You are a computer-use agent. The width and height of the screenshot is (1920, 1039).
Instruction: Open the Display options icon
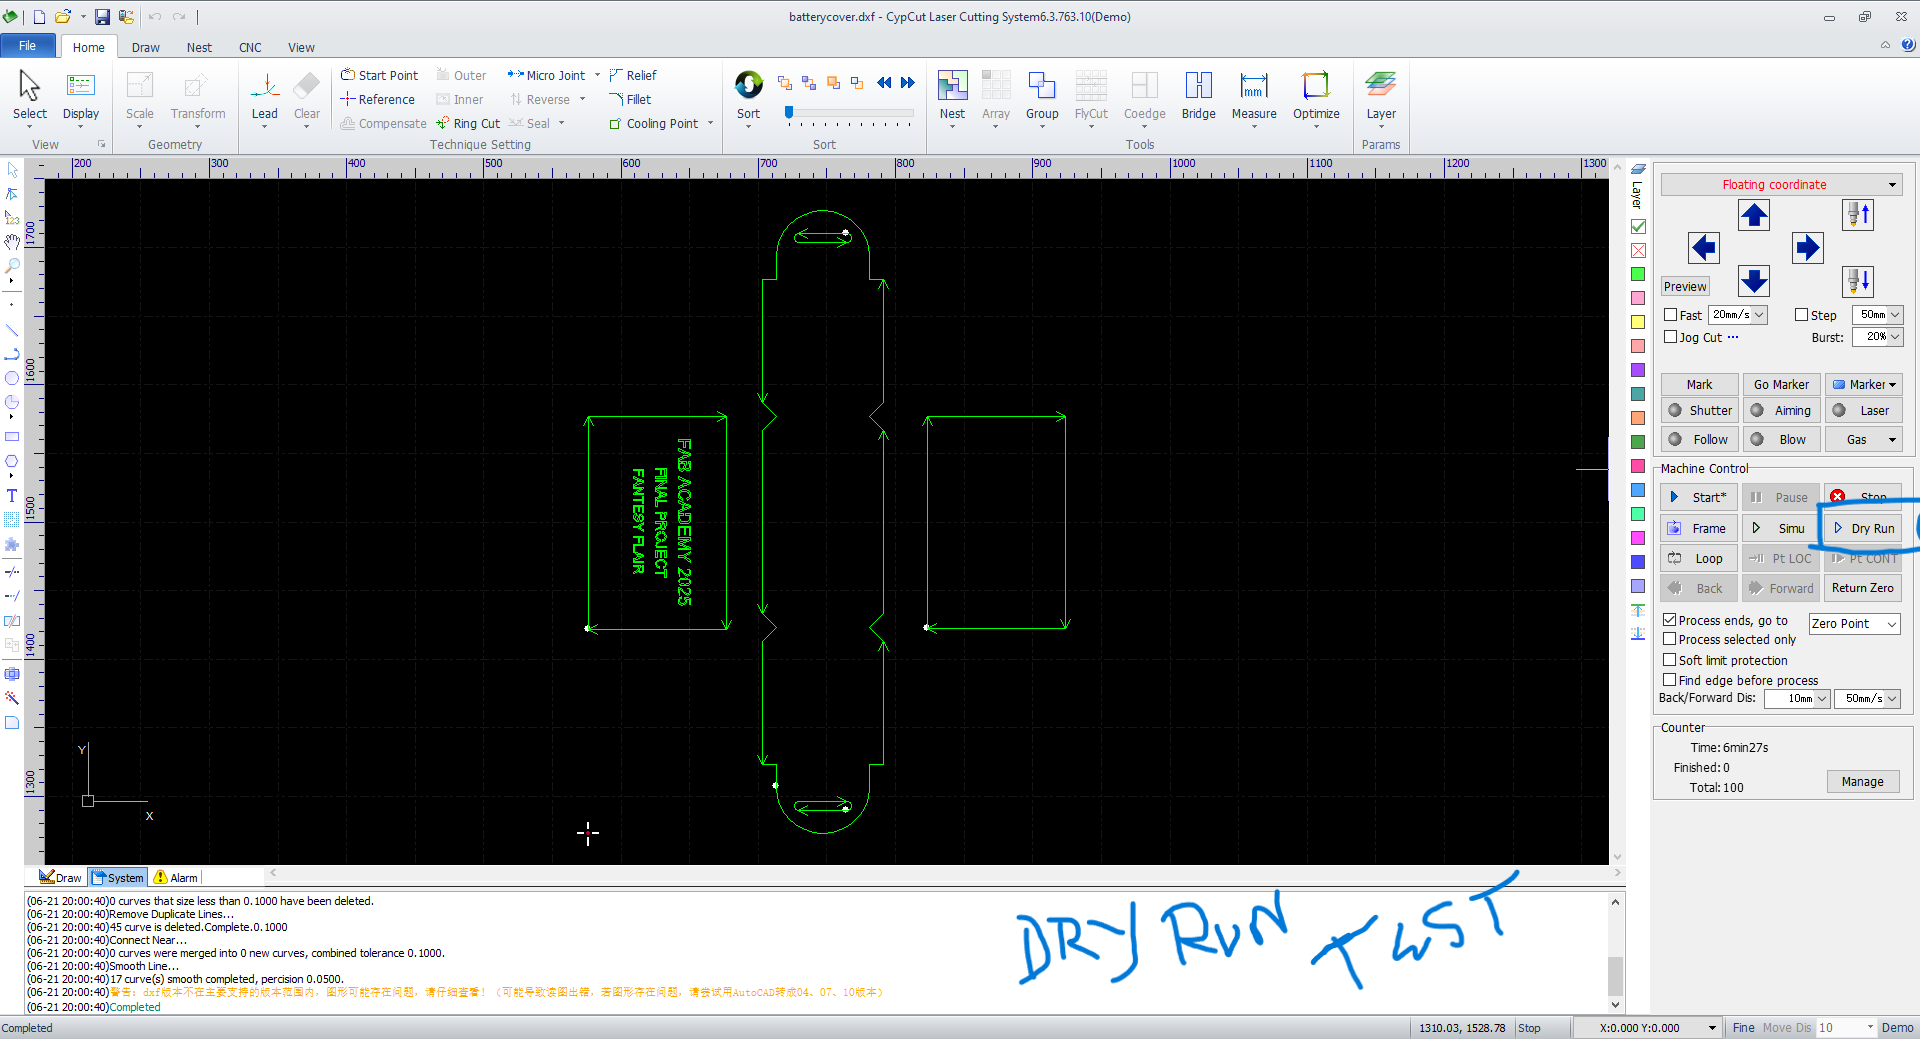click(81, 95)
